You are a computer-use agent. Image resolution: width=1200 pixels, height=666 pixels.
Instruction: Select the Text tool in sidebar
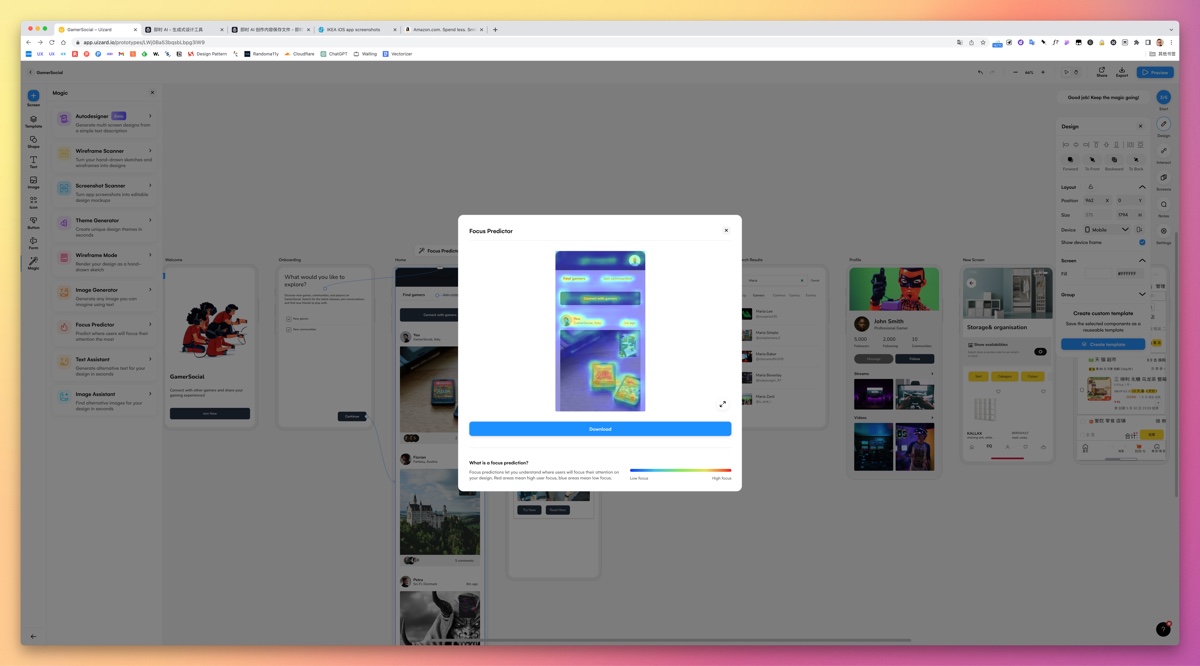coord(33,161)
